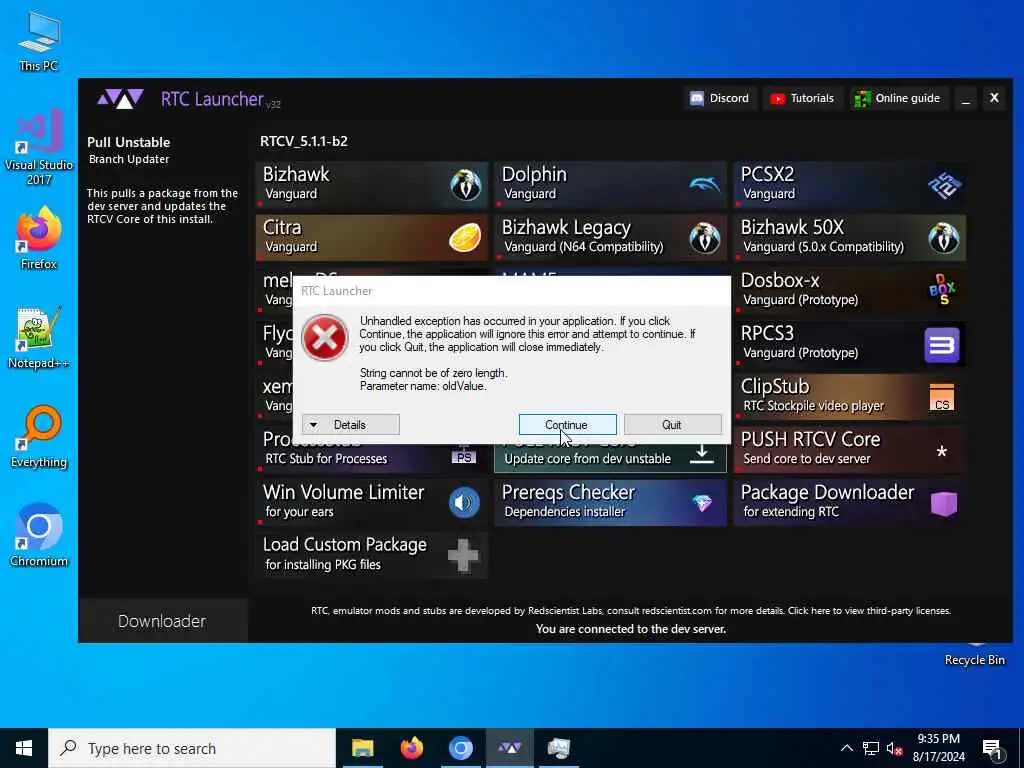Select the Dolphin Vanguard tile title
This screenshot has height=768, width=1024.
(x=534, y=174)
